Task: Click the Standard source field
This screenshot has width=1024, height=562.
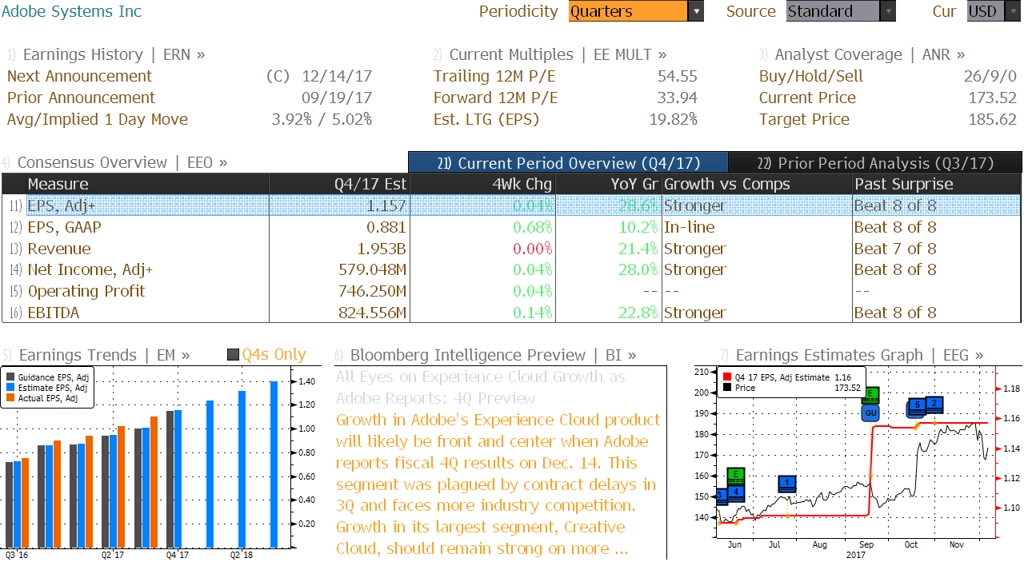Action: pos(833,11)
